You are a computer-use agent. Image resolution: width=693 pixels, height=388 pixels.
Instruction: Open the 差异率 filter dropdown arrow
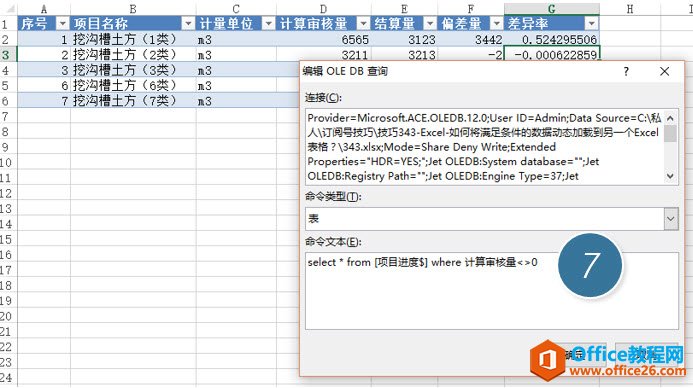(591, 24)
